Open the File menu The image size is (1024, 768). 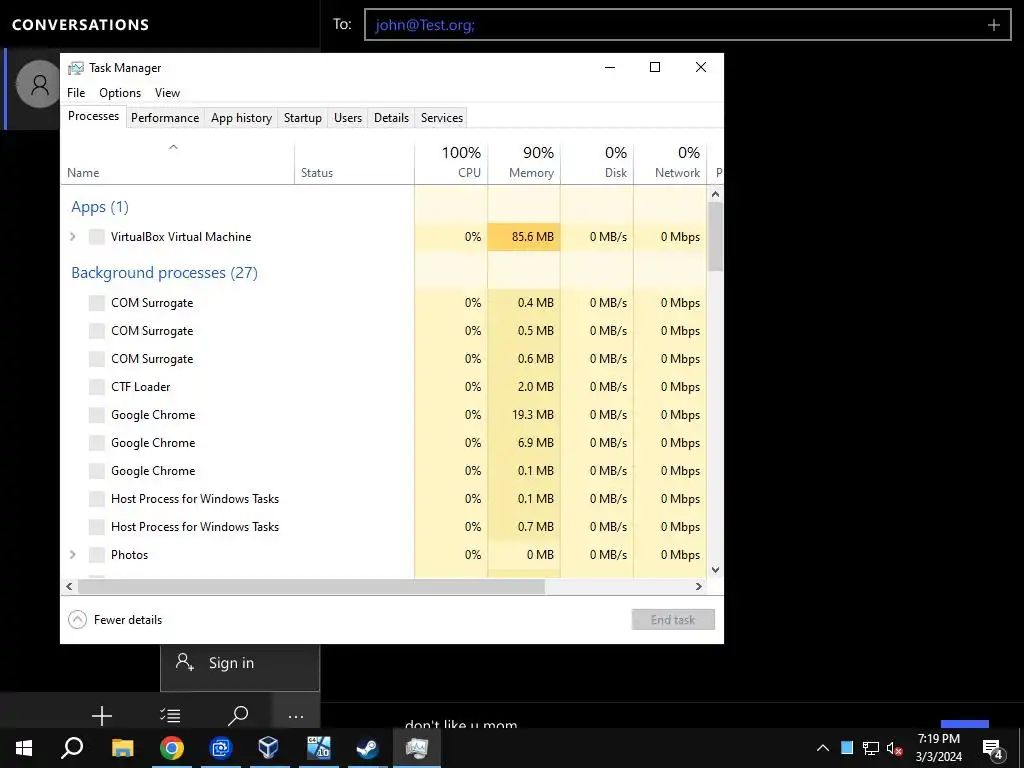coord(76,93)
